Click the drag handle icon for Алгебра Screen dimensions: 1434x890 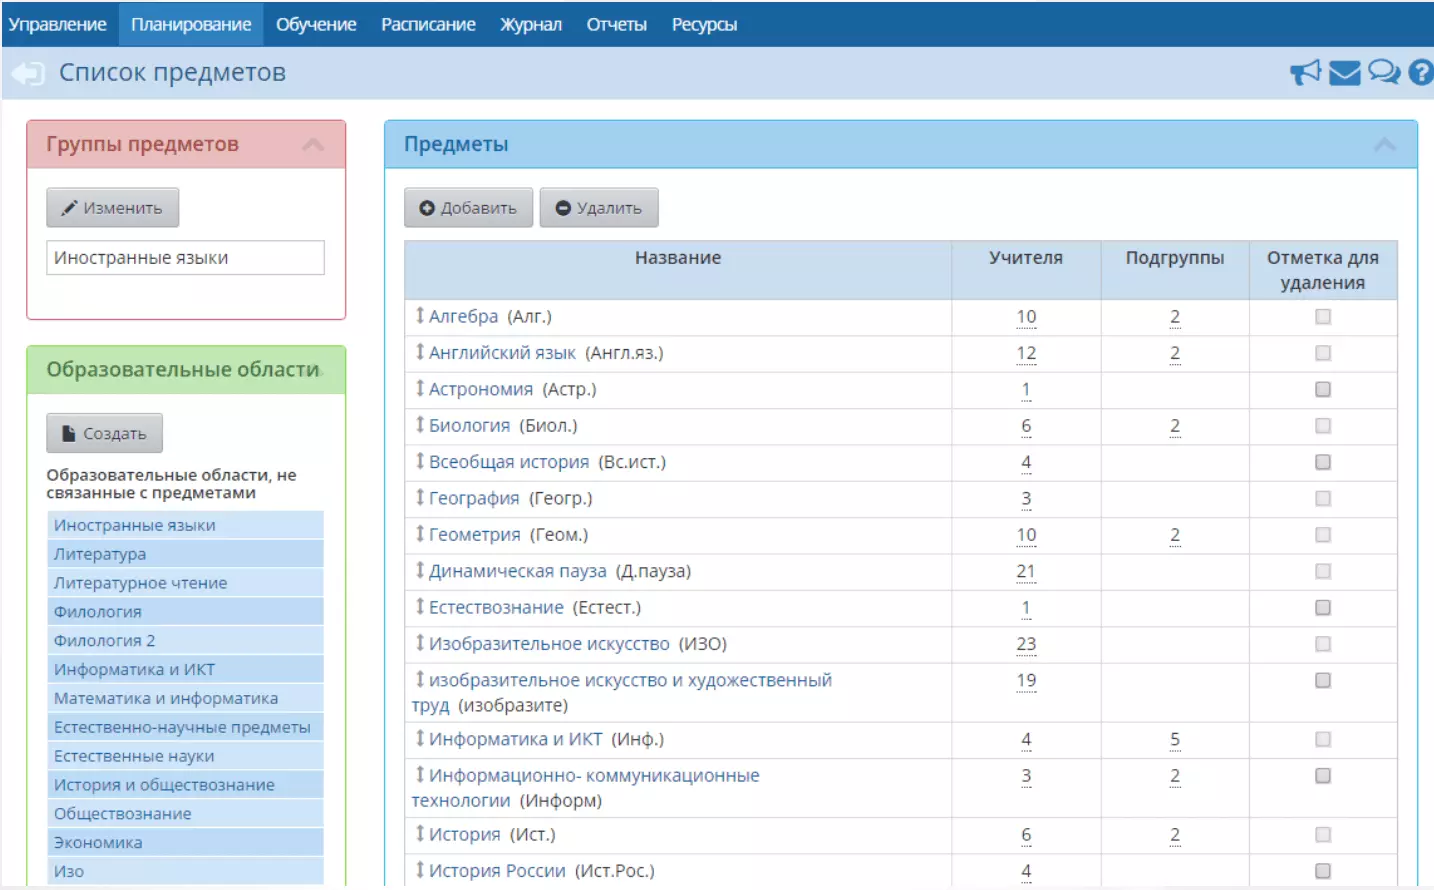click(x=420, y=315)
